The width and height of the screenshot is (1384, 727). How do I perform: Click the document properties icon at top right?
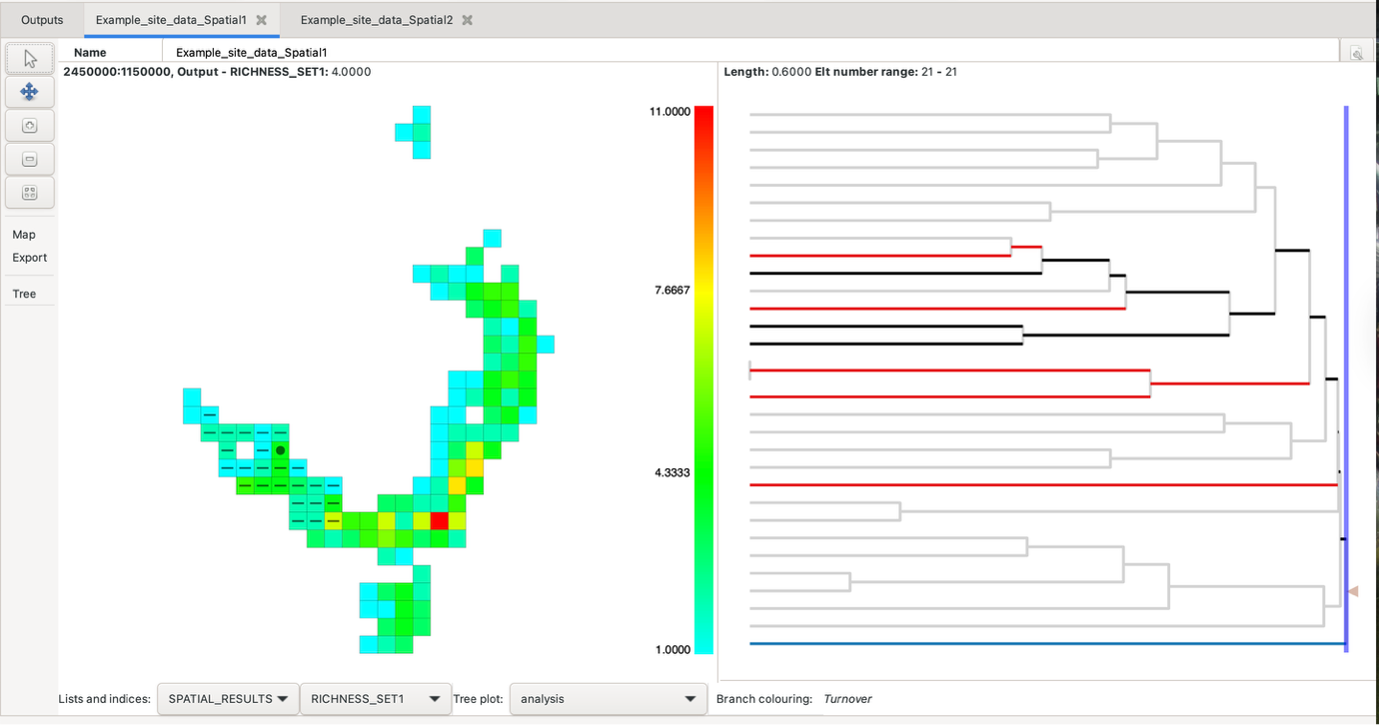(x=1356, y=53)
